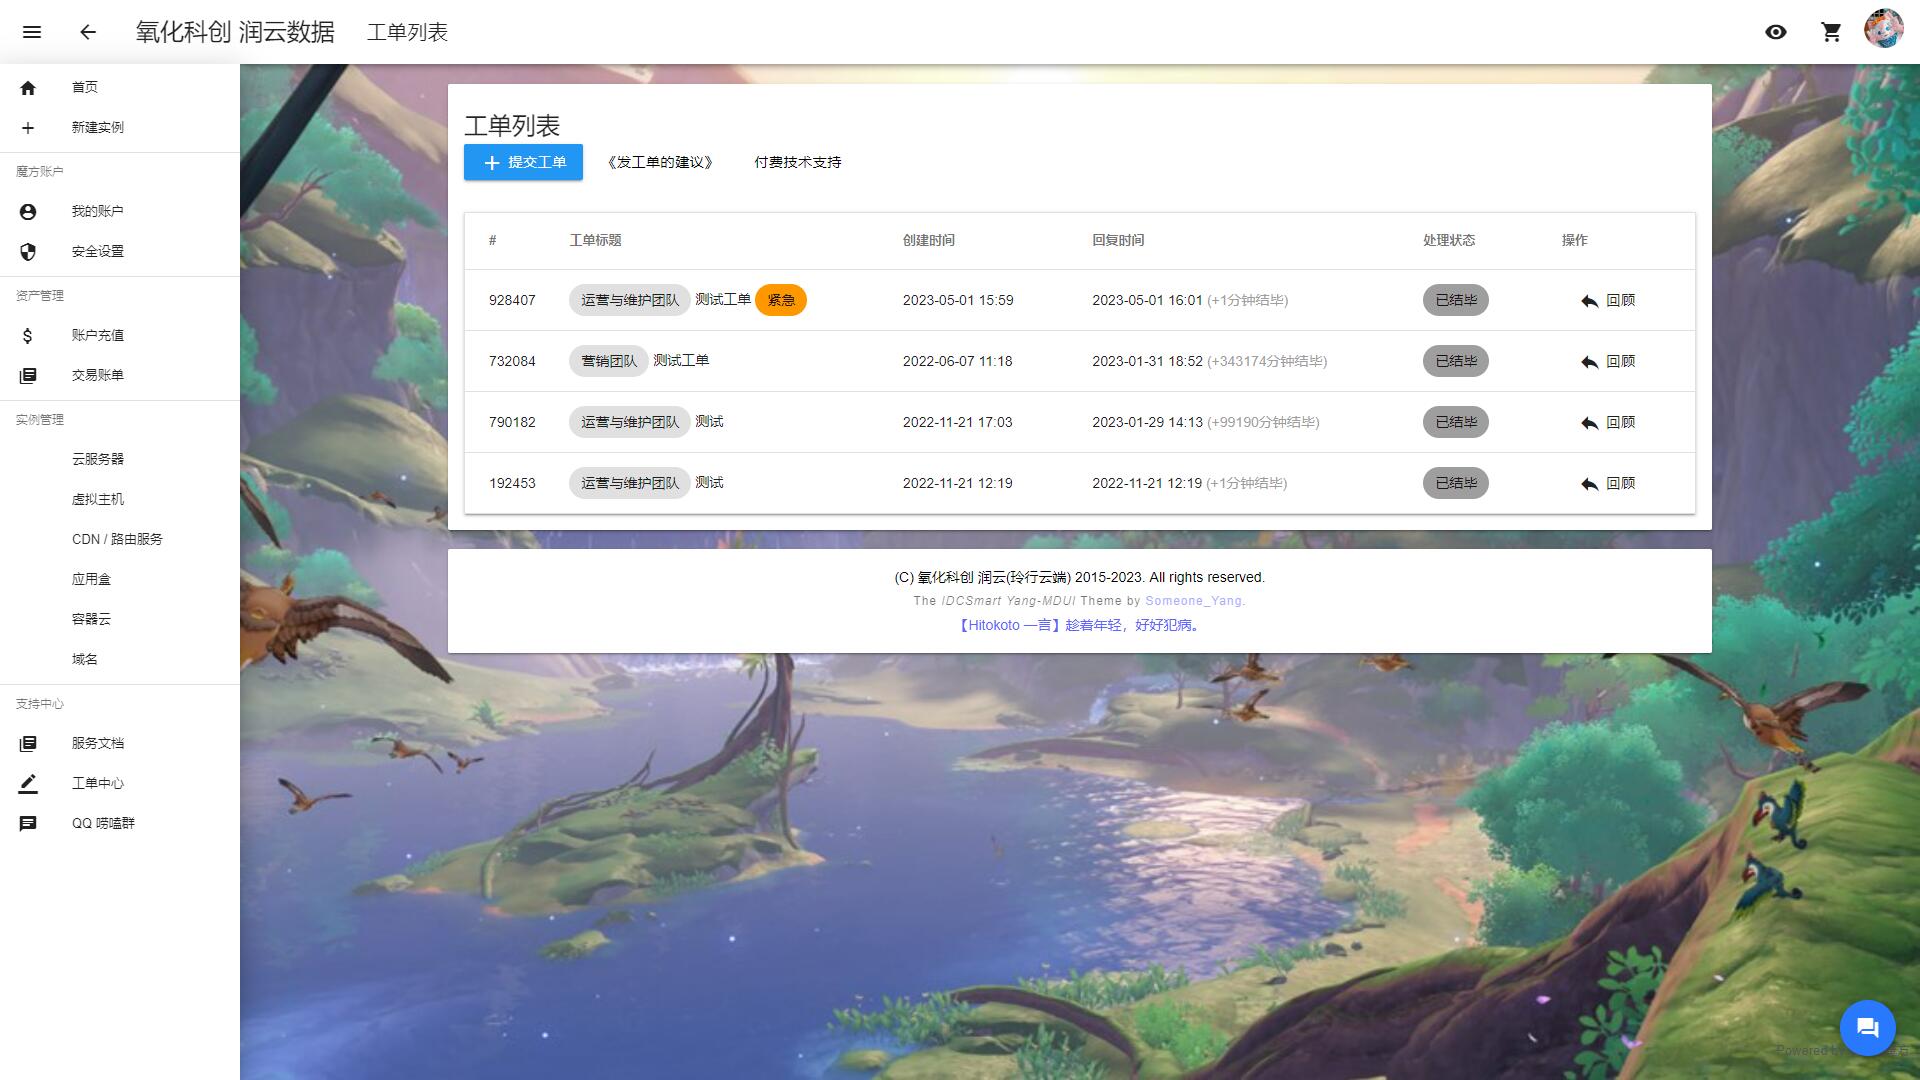Open the Someone_Yang footer link
The height and width of the screenshot is (1080, 1920).
[x=1195, y=601]
